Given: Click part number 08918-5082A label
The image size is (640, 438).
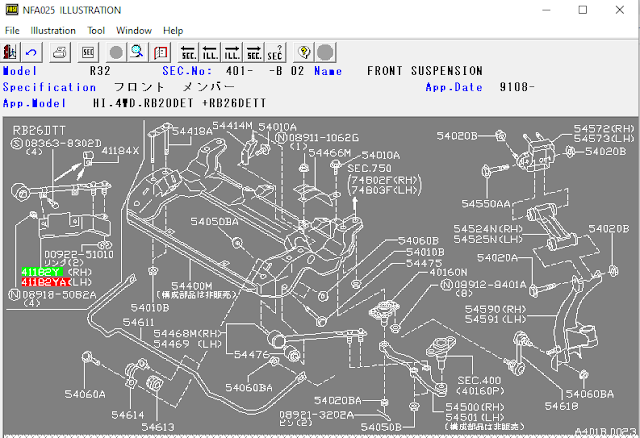Looking at the screenshot, I should [x=60, y=295].
